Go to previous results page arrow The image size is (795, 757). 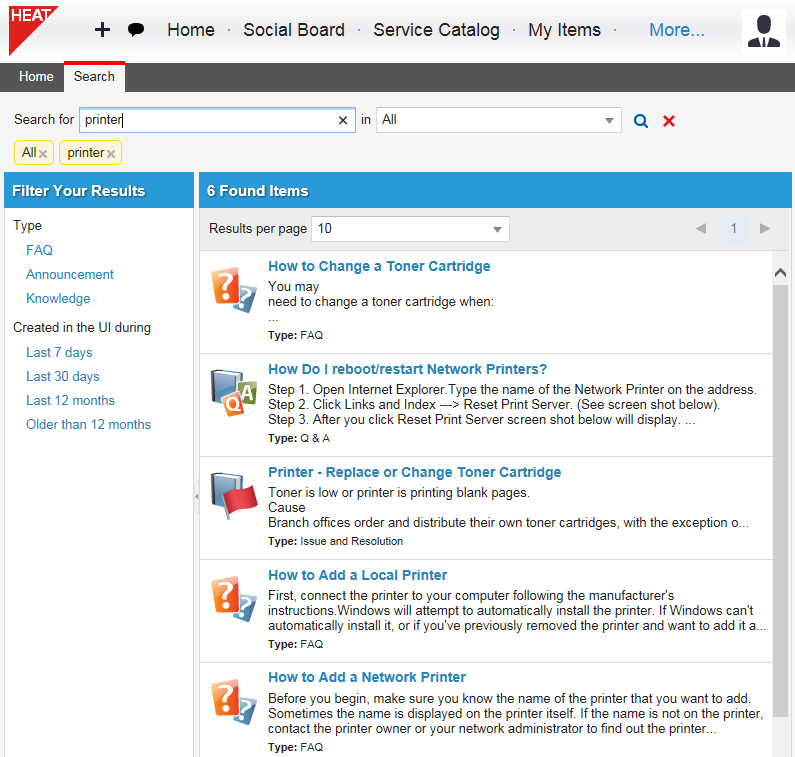tap(701, 228)
